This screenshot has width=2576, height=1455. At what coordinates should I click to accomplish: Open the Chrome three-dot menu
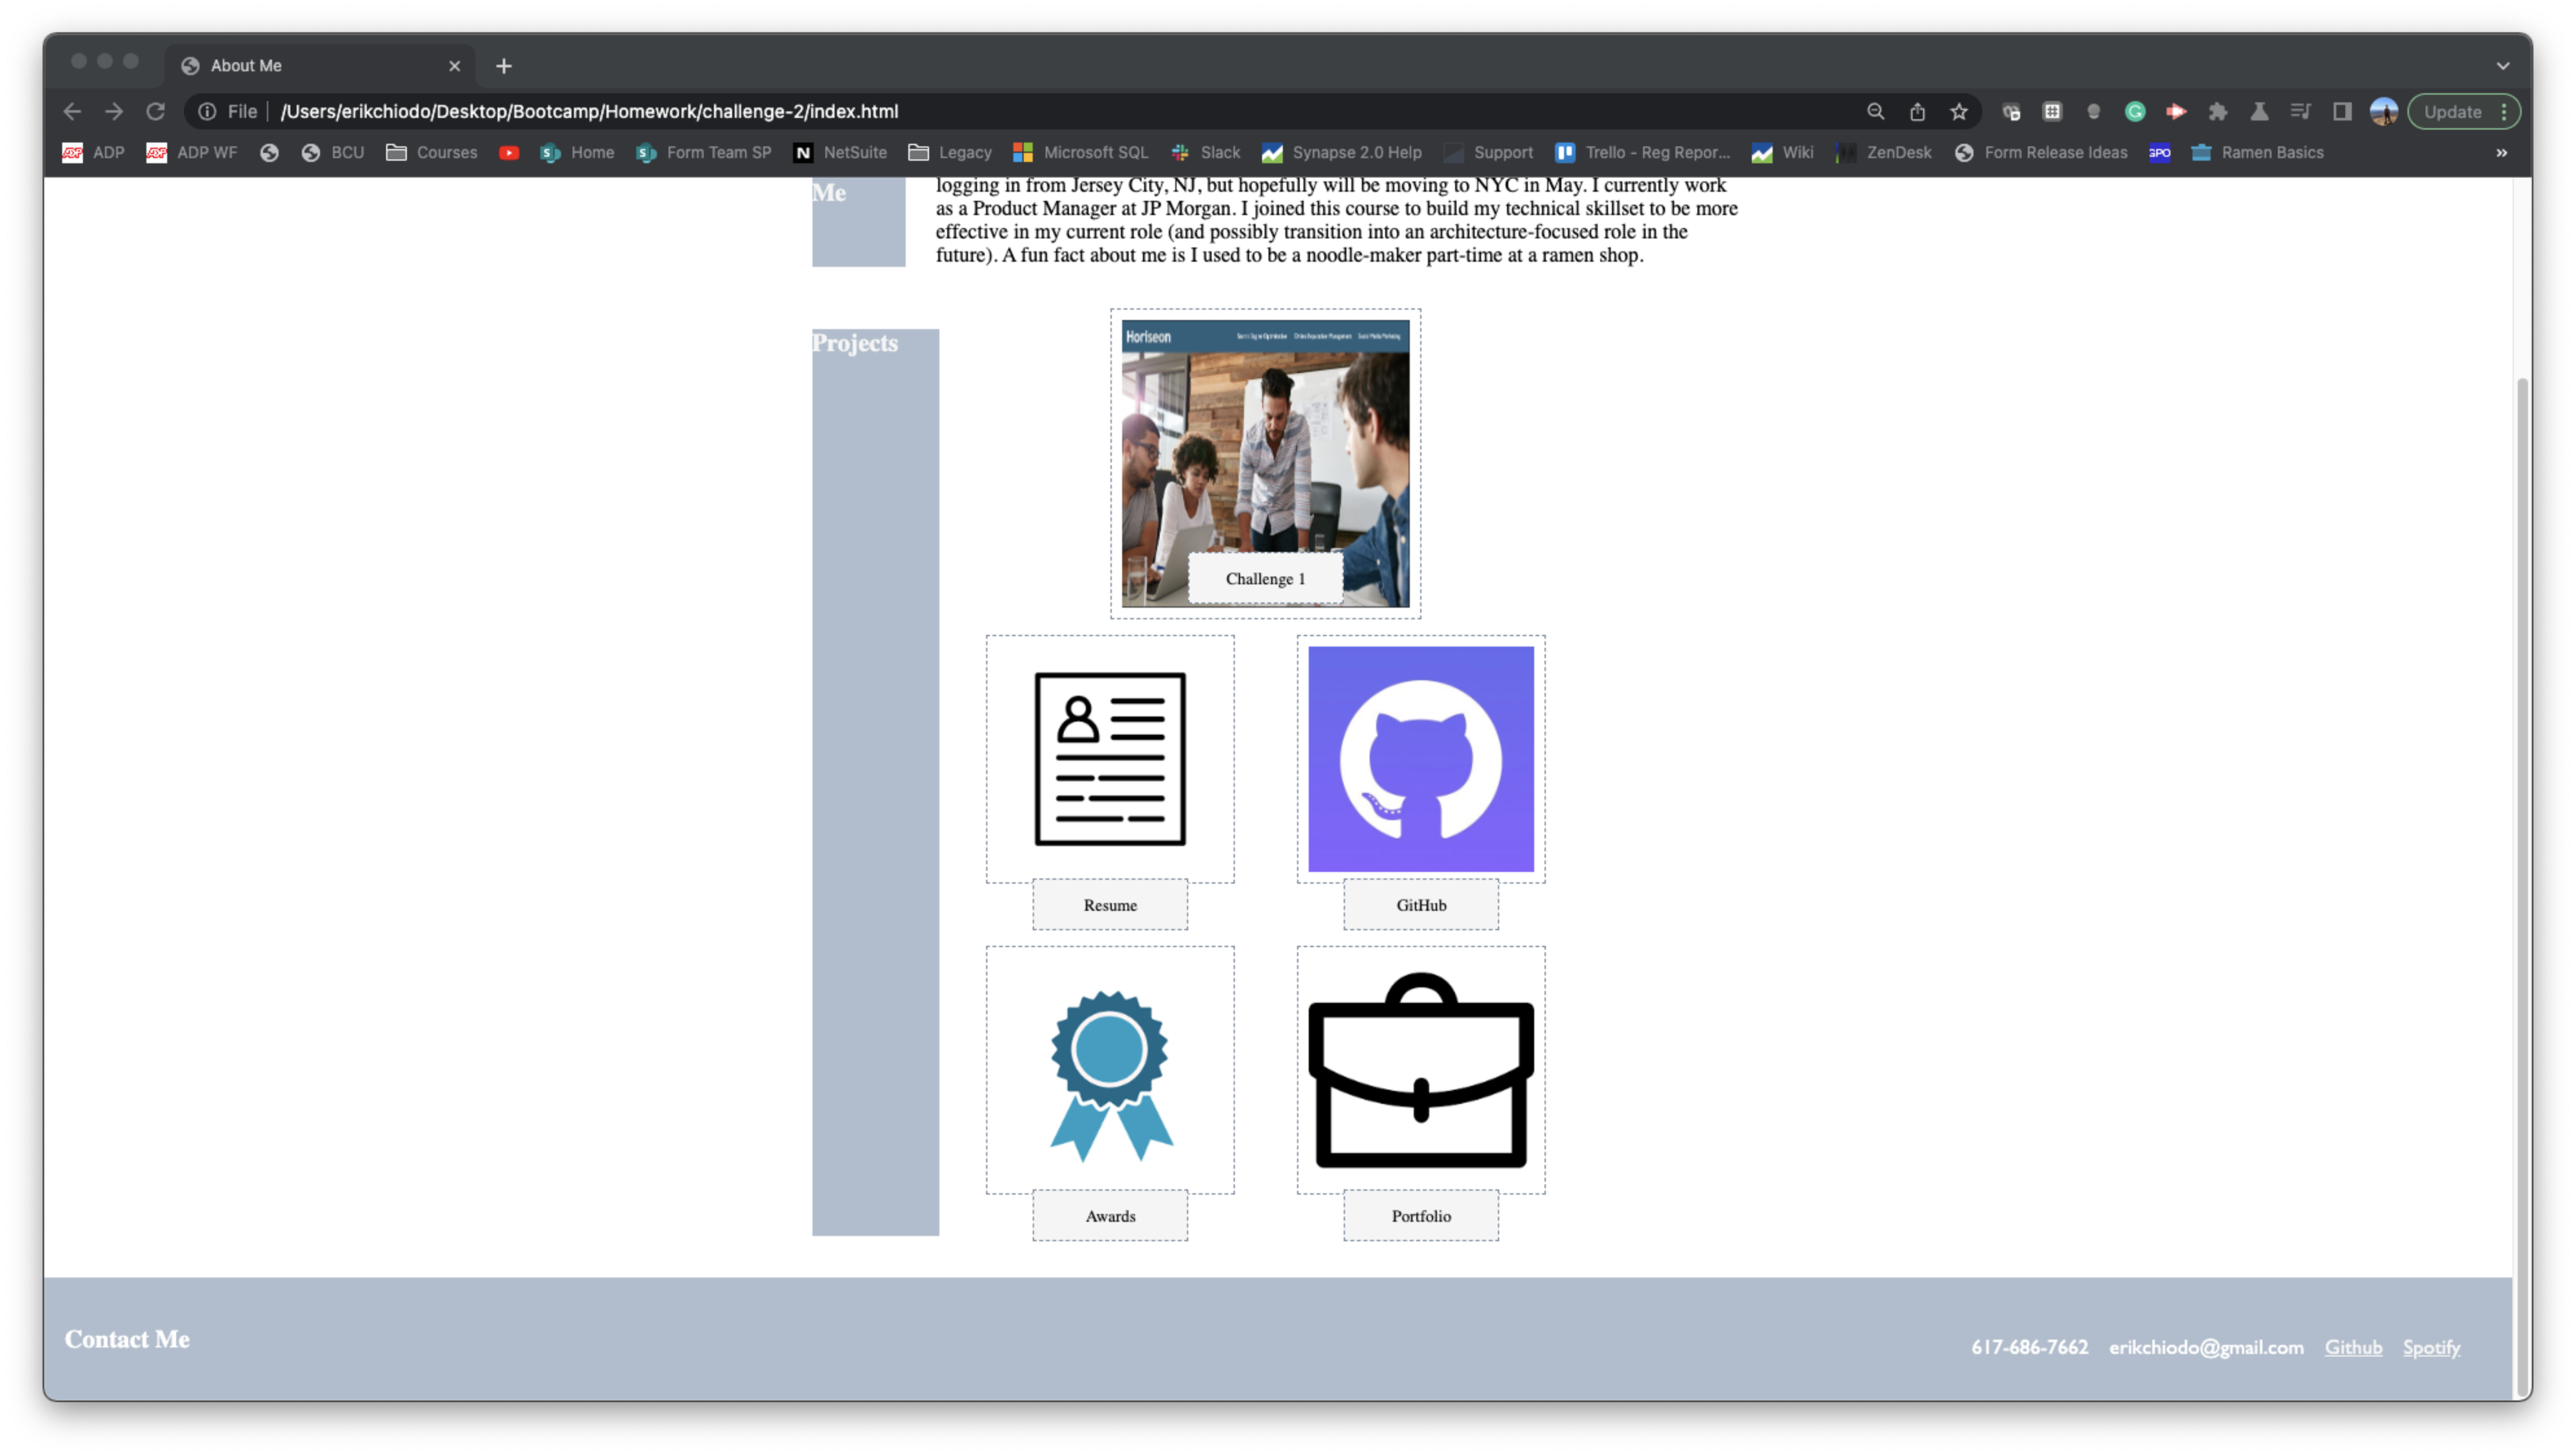[2504, 112]
